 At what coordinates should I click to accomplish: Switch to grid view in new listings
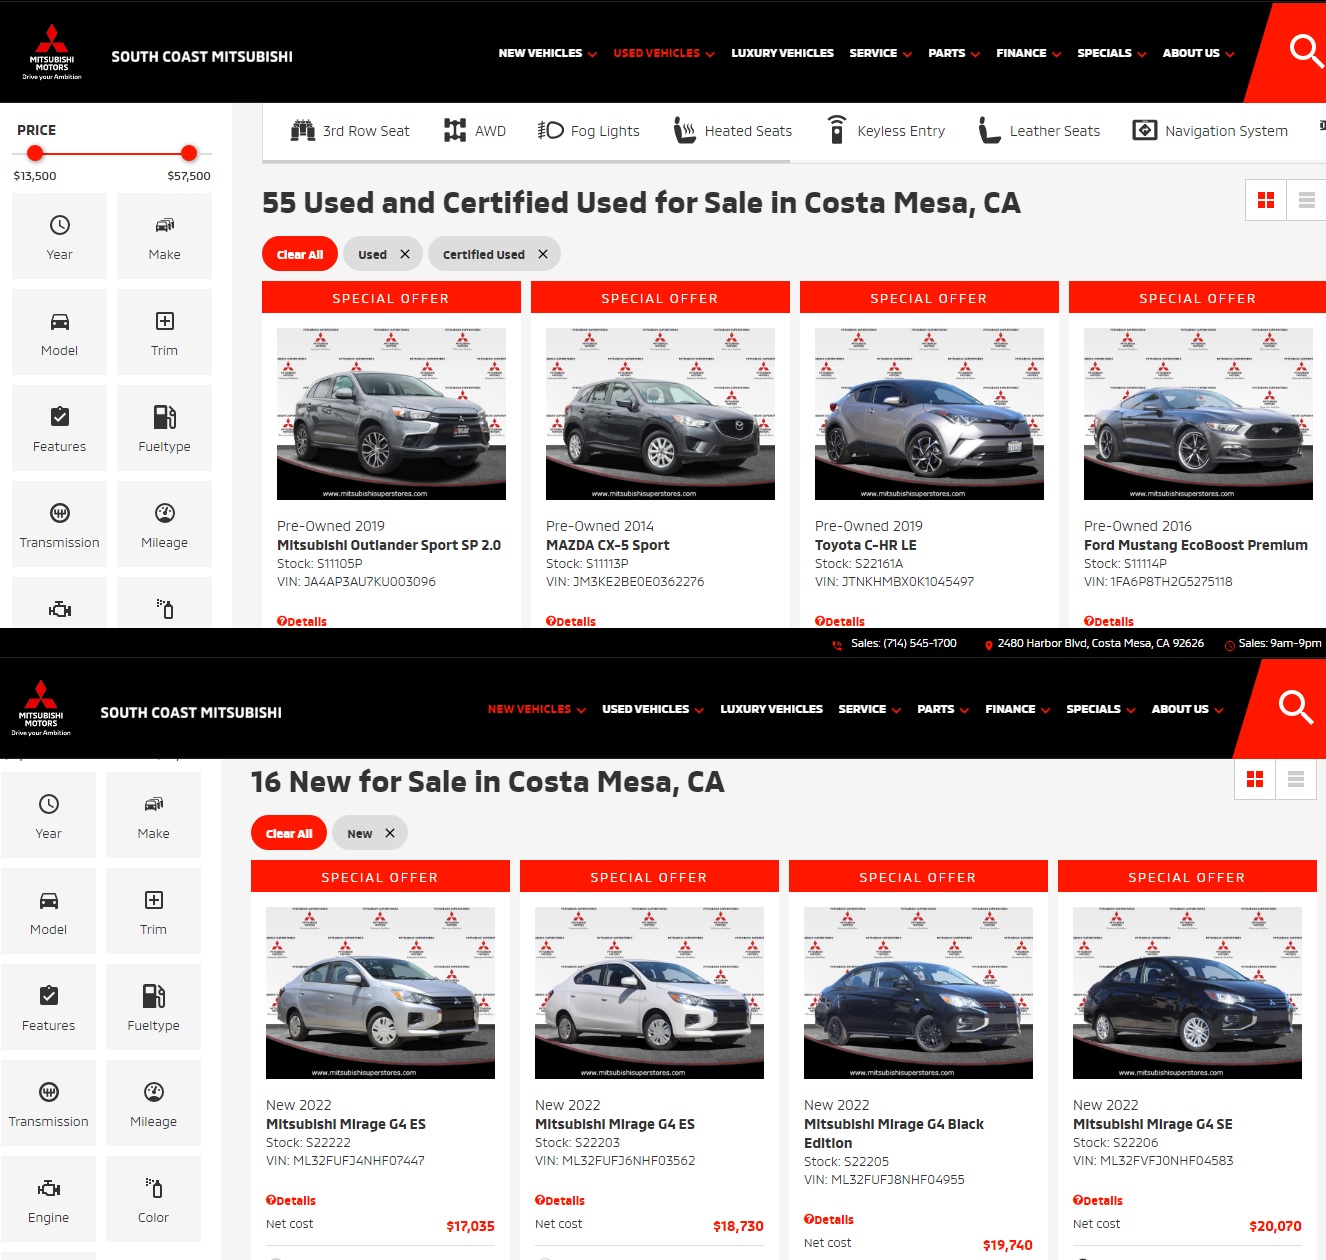(1255, 779)
